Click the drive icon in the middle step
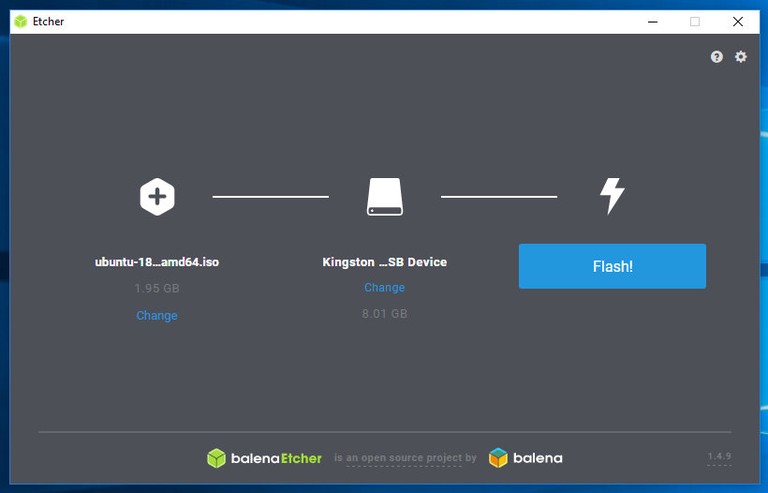Image resolution: width=768 pixels, height=493 pixels. point(384,197)
